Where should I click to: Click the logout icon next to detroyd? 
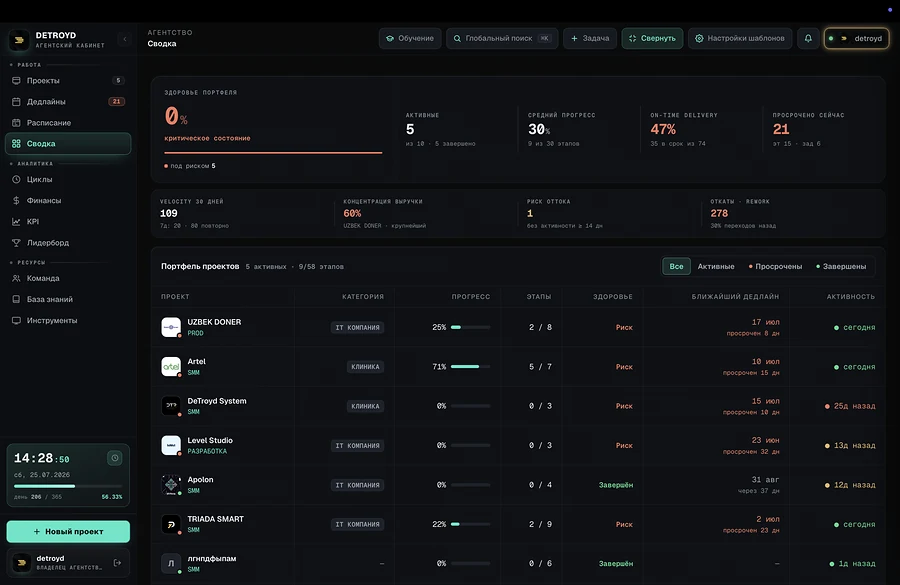pos(118,563)
